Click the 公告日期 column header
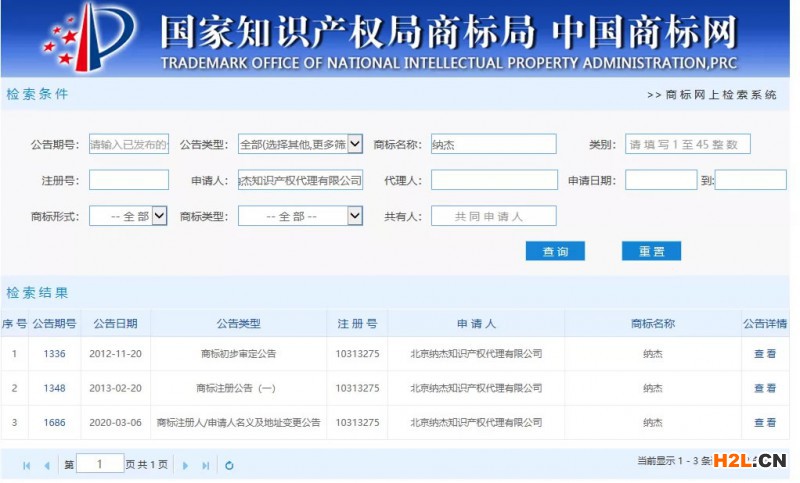The width and height of the screenshot is (800, 483). click(x=115, y=323)
